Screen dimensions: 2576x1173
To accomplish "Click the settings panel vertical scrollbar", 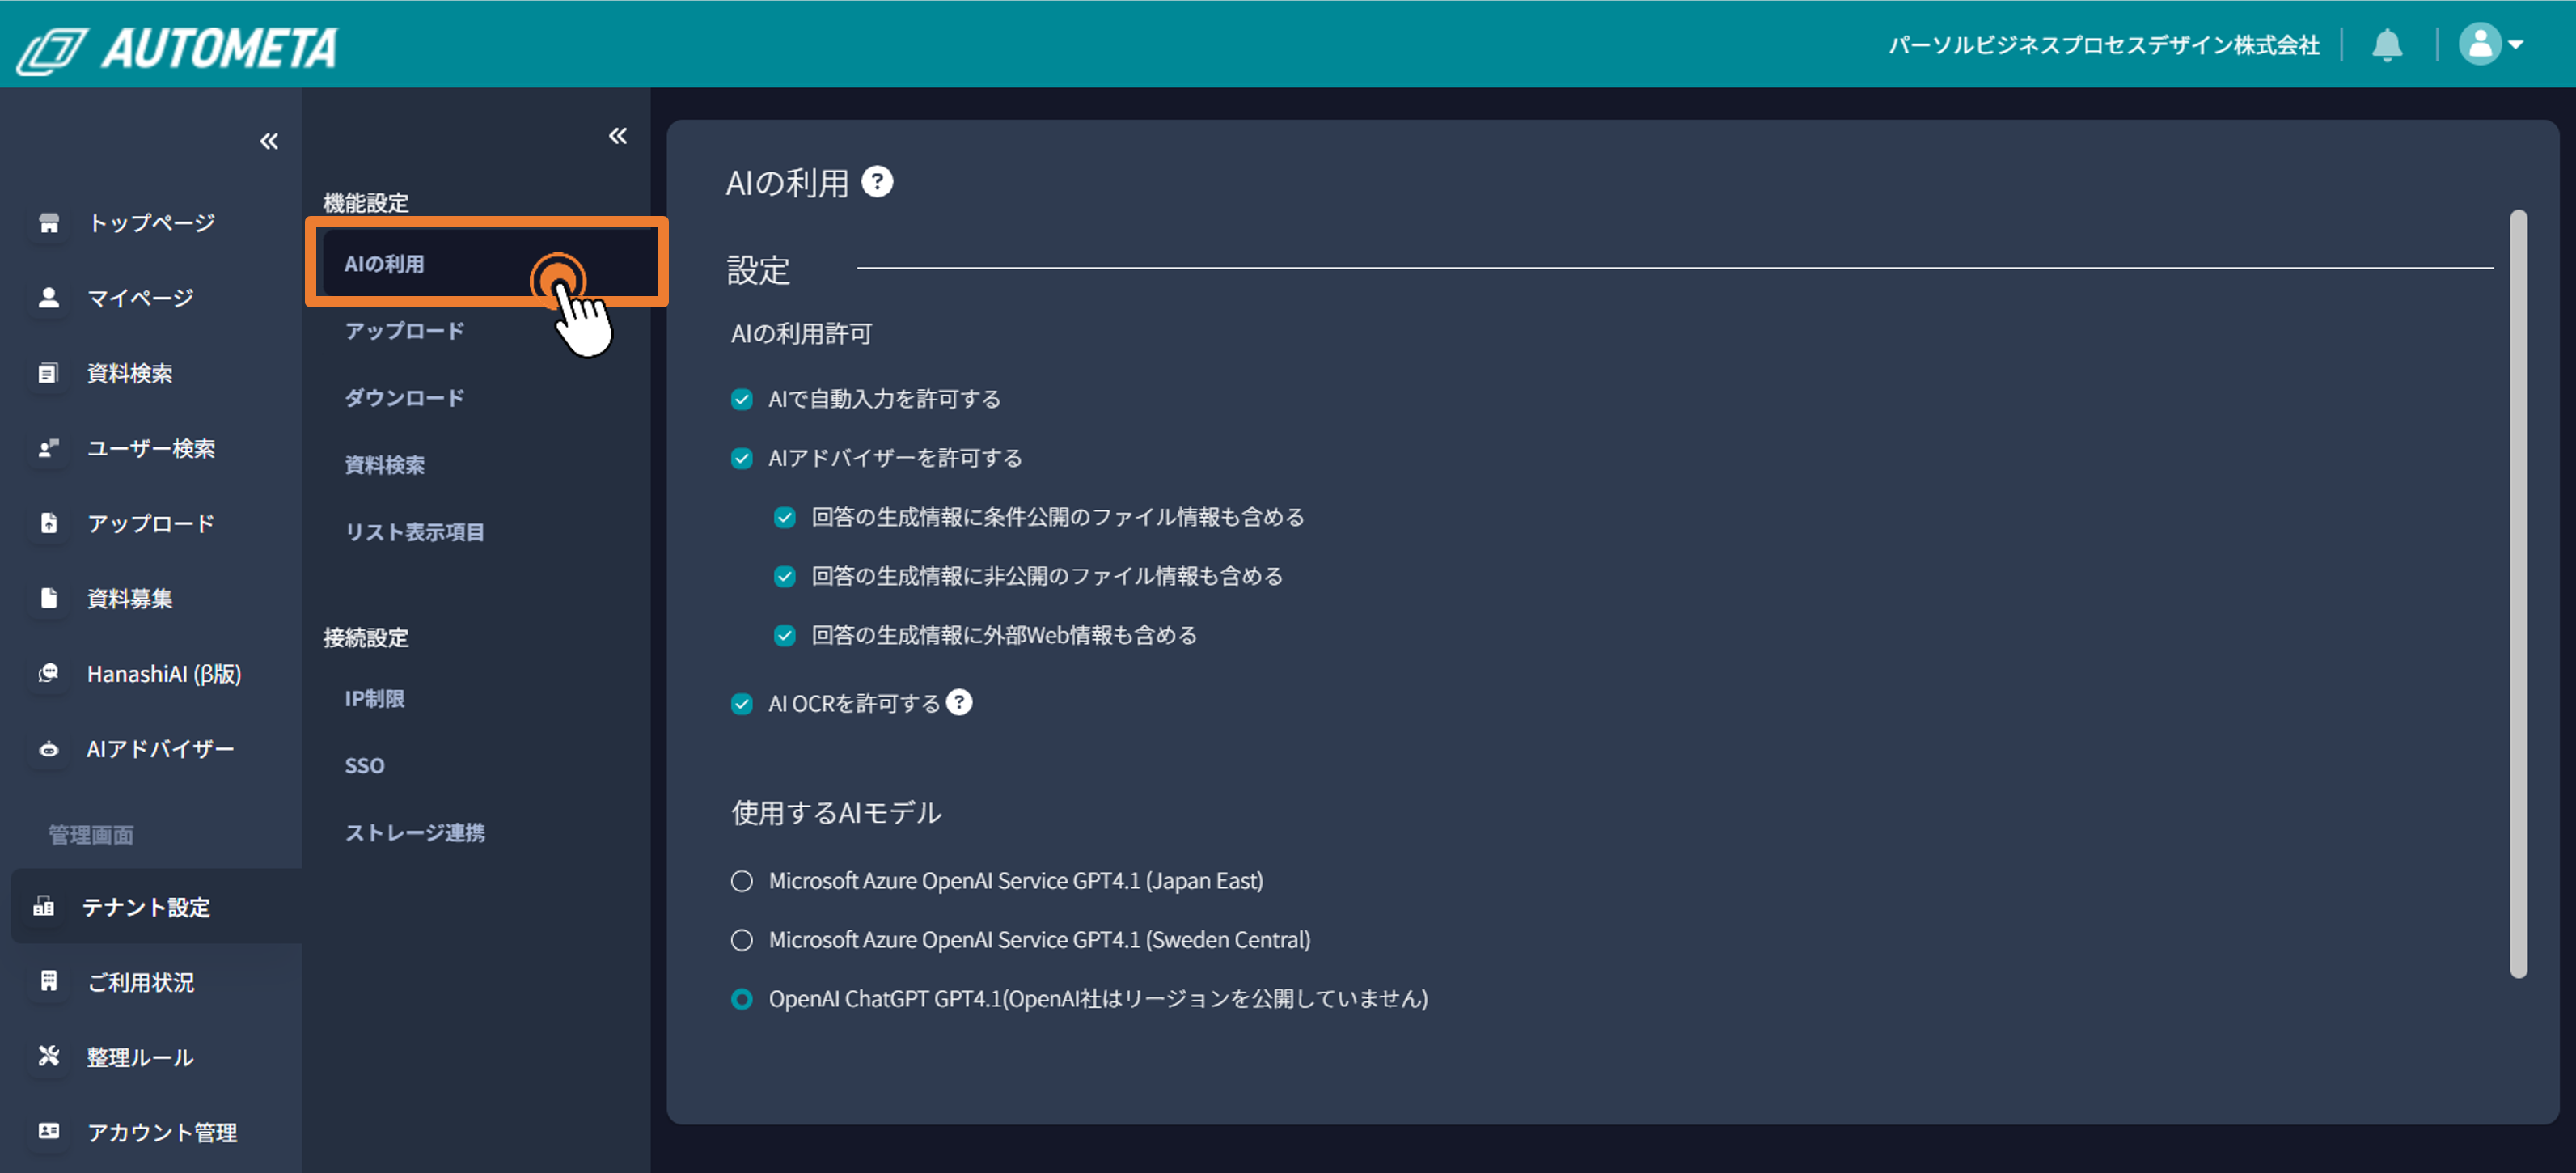I will pos(2518,593).
